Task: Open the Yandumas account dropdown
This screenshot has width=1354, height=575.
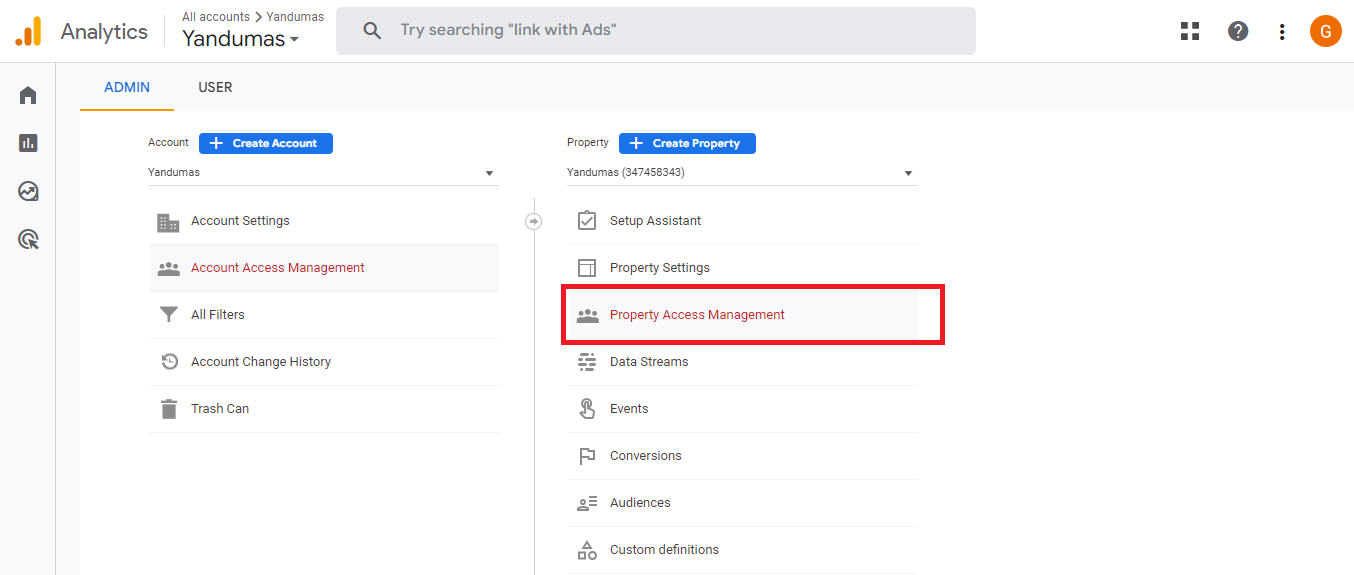Action: point(322,173)
